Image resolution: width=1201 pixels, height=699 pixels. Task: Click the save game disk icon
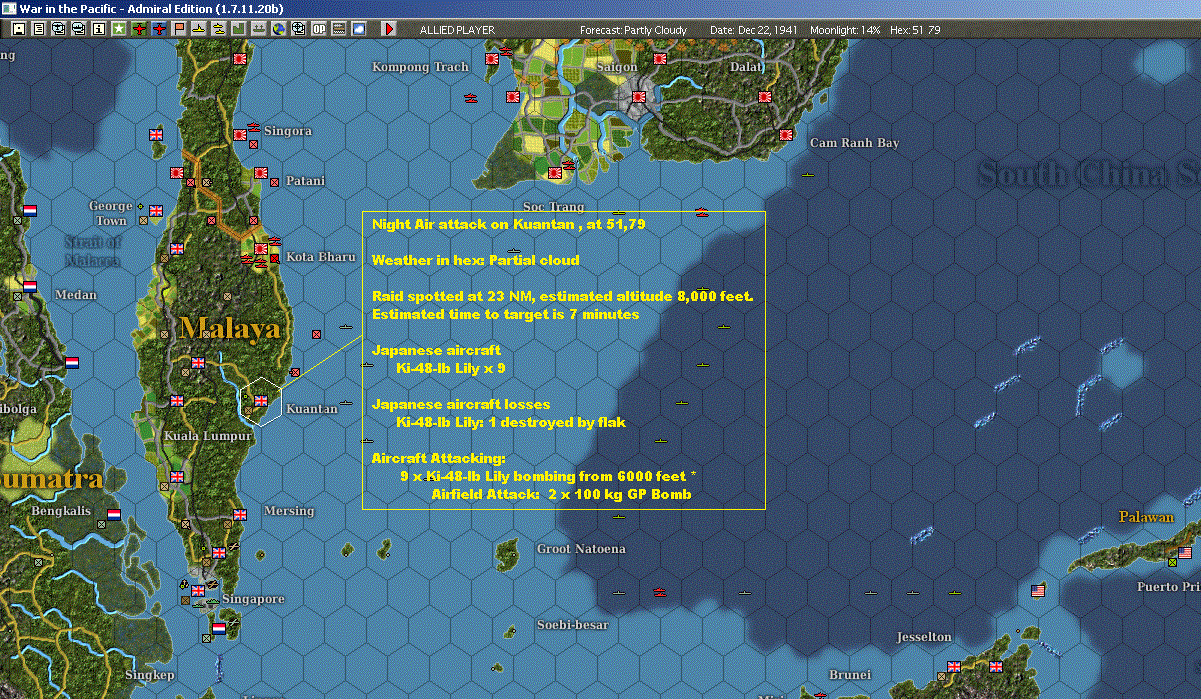[x=18, y=29]
